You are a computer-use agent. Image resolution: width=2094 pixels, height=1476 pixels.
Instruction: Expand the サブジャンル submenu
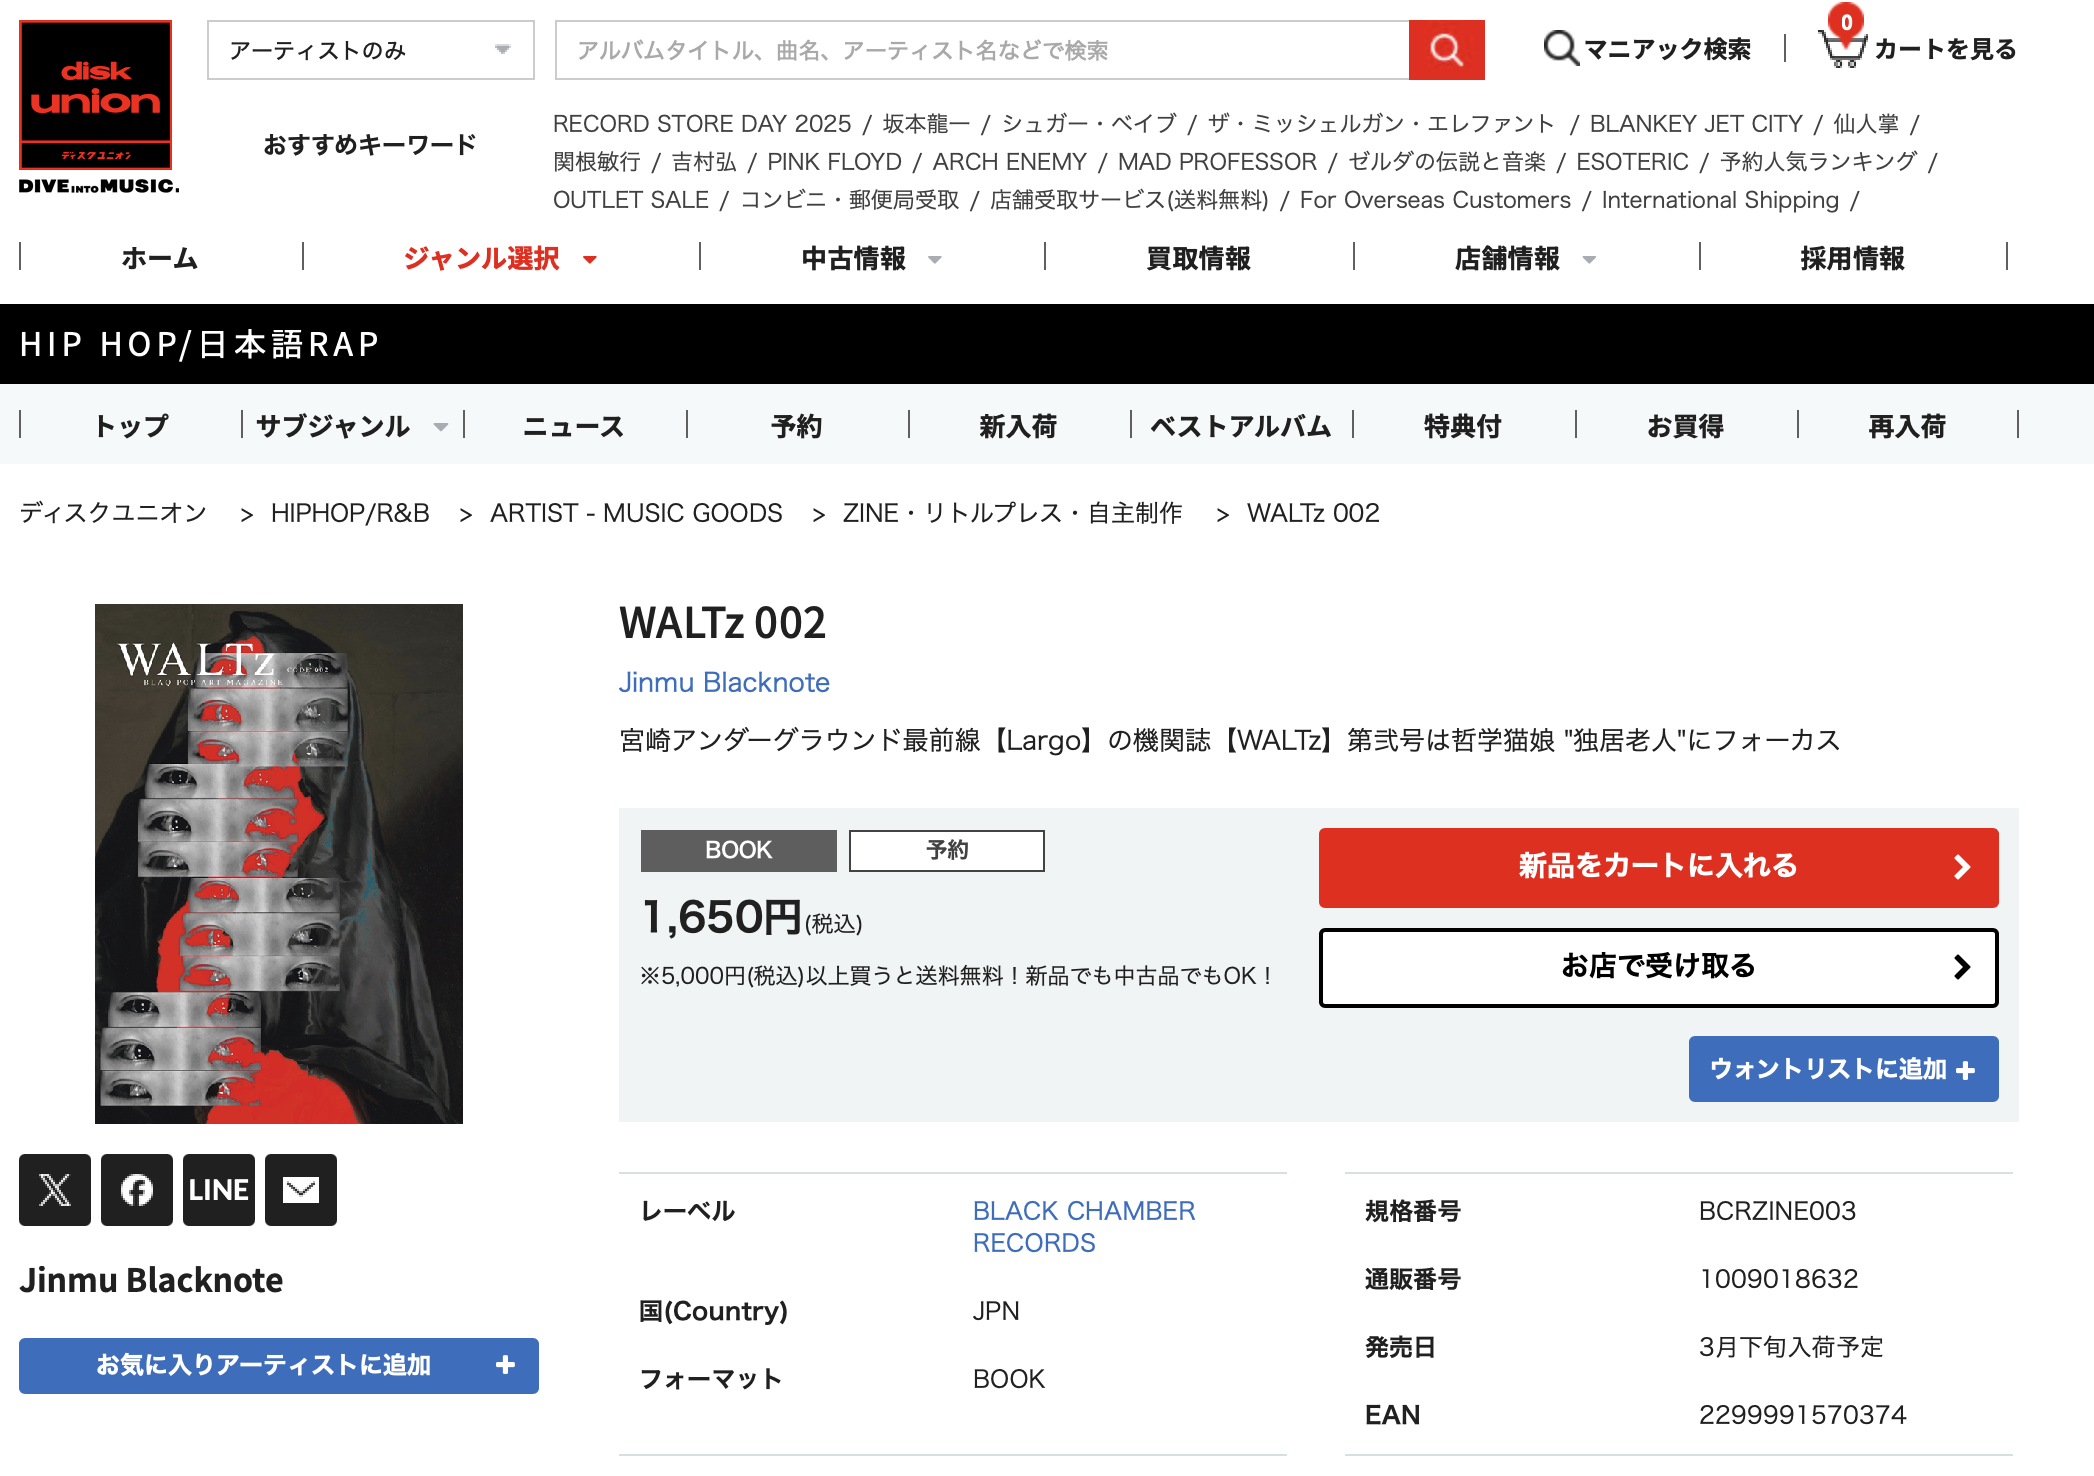click(352, 426)
